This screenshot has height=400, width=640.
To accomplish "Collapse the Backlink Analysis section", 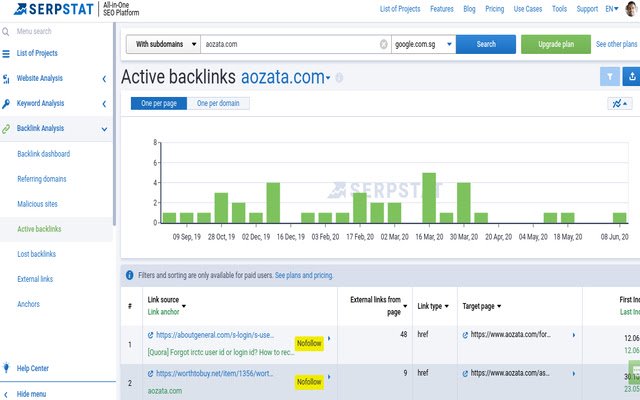I will pos(104,129).
